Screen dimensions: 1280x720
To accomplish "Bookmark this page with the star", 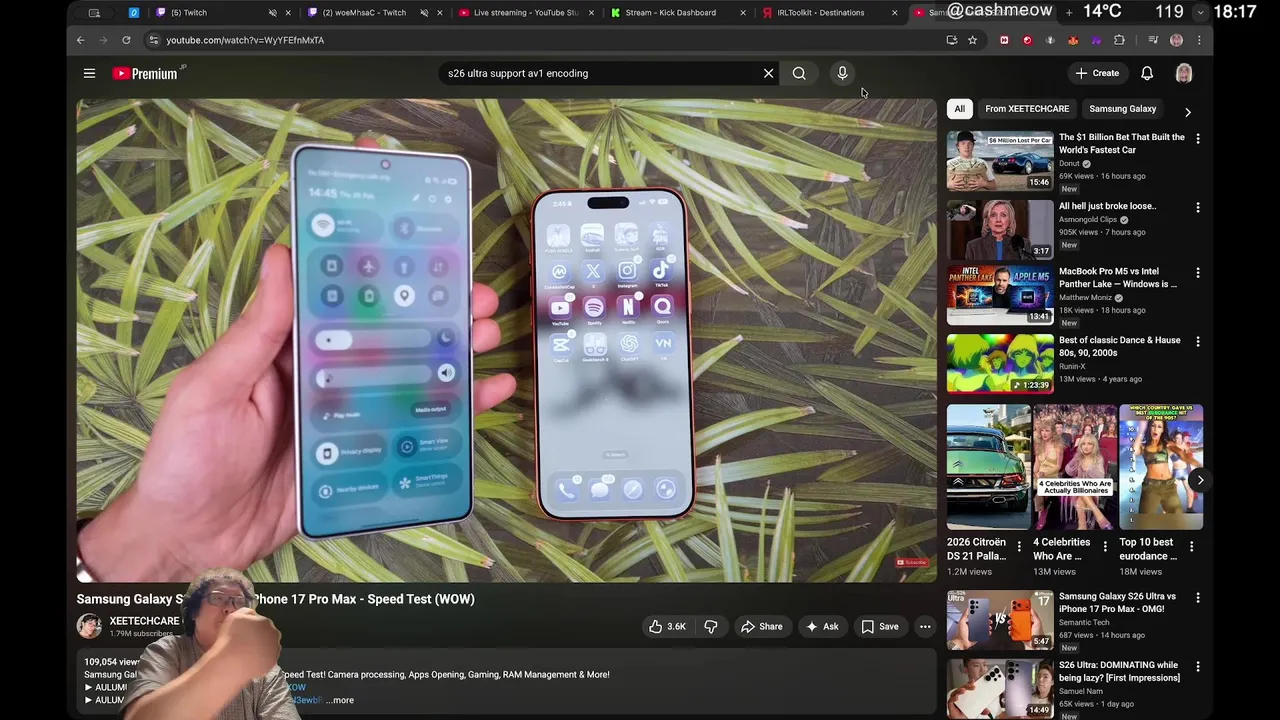I will click(972, 40).
